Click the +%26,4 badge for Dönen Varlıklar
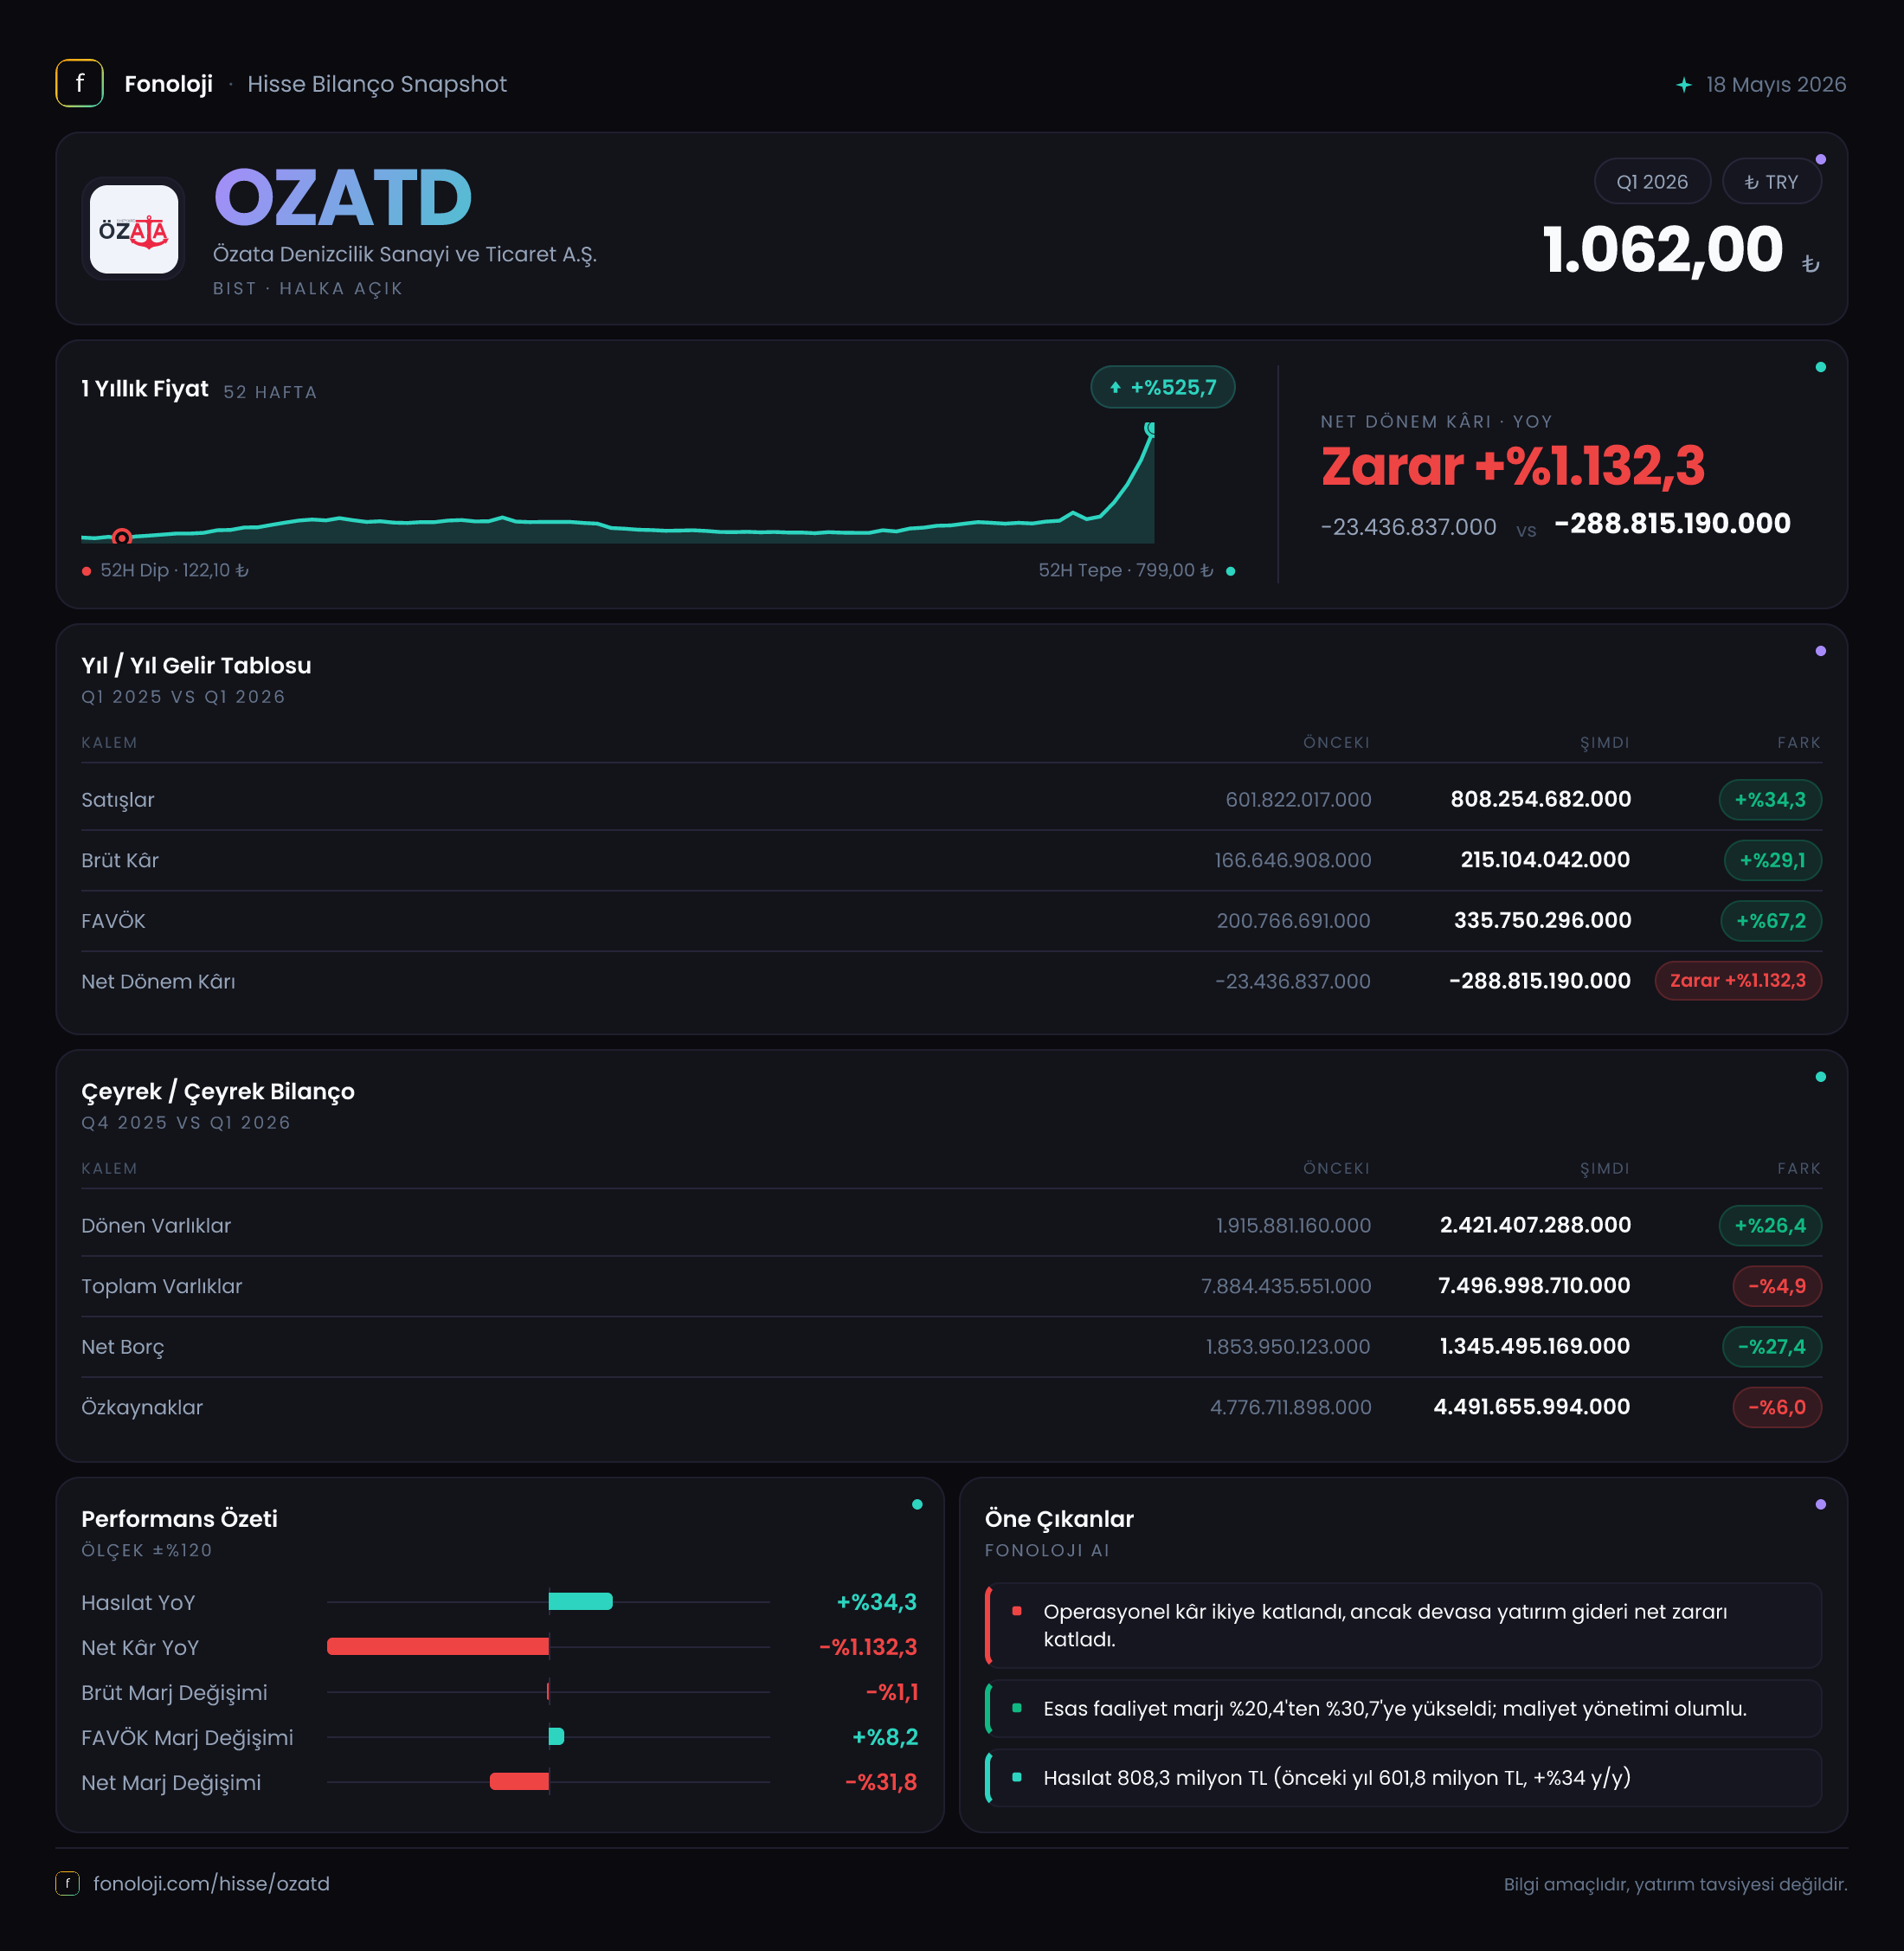 [1770, 1226]
